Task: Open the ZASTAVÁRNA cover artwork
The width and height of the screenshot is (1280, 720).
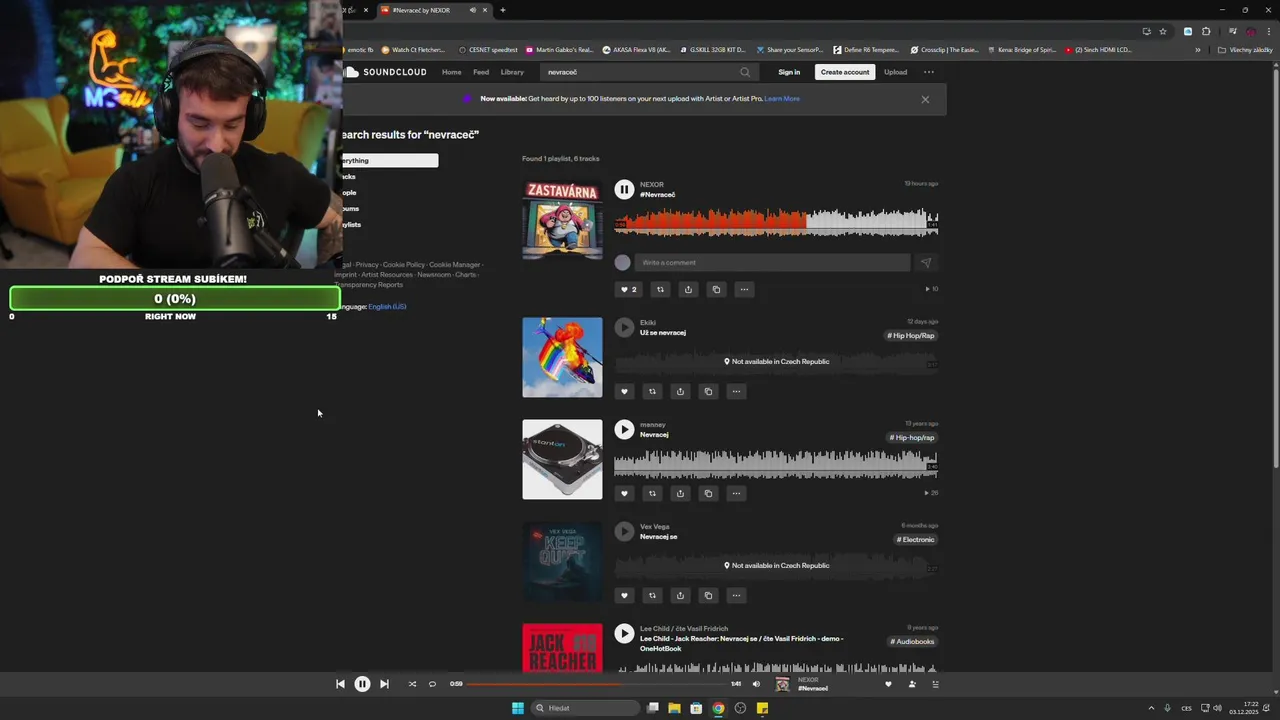Action: tap(562, 219)
